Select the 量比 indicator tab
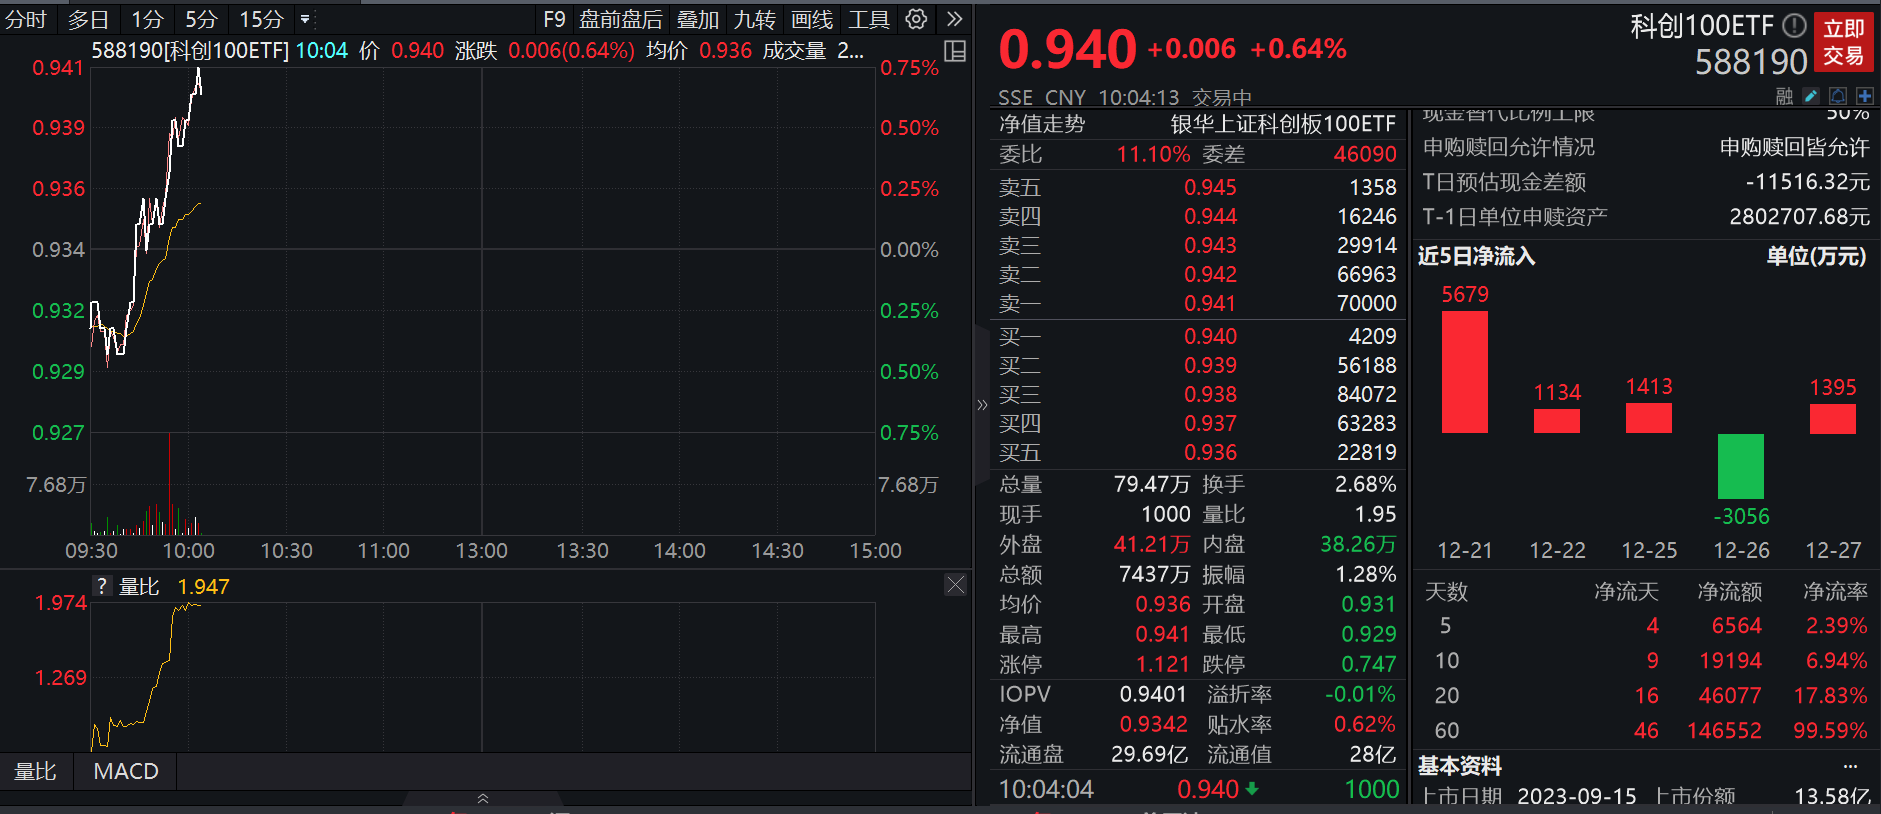 [x=36, y=771]
